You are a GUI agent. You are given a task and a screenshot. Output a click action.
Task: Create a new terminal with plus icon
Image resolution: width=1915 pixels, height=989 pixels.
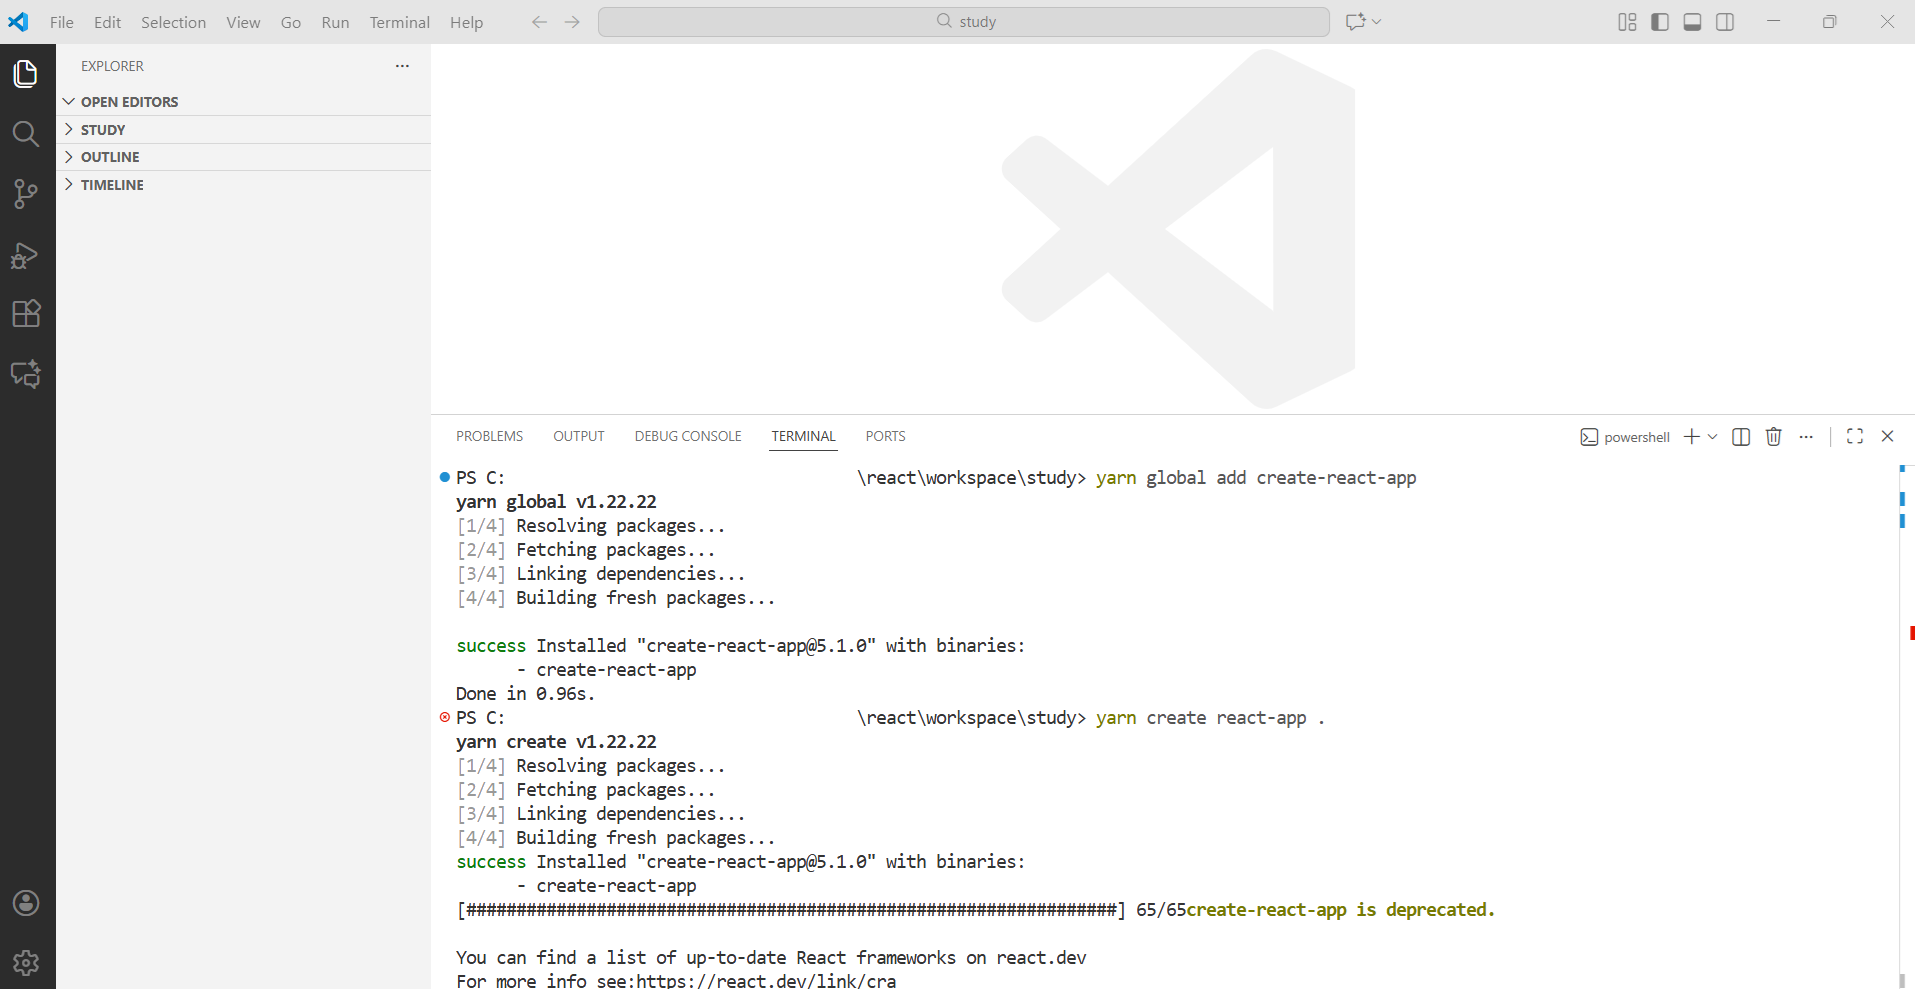[x=1692, y=436]
